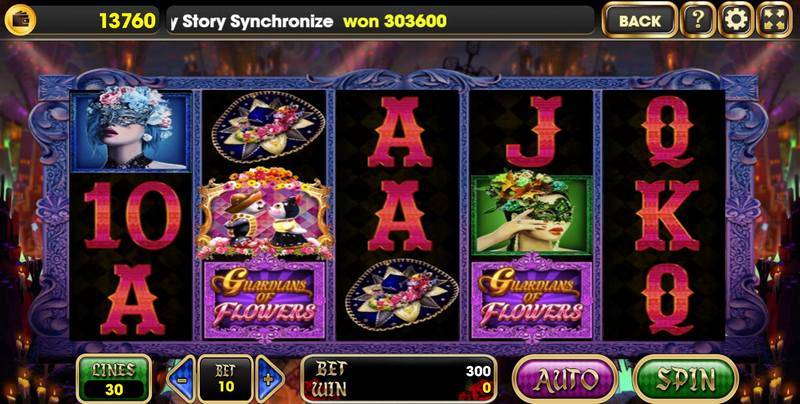Open the help question mark icon
The height and width of the screenshot is (404, 800).
(x=697, y=20)
